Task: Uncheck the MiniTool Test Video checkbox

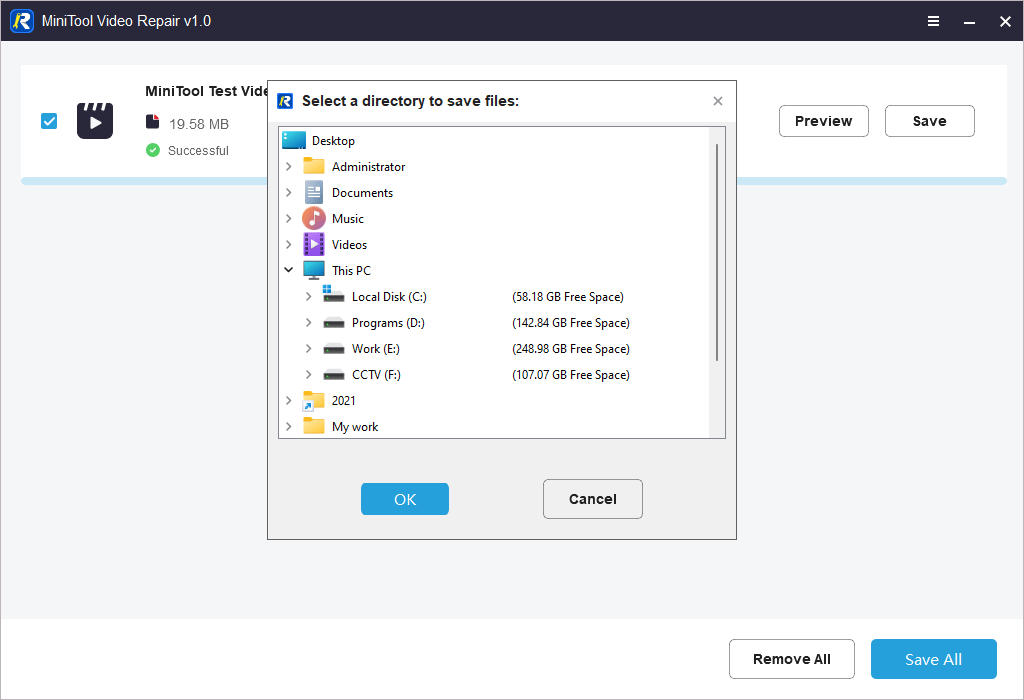Action: coord(49,121)
